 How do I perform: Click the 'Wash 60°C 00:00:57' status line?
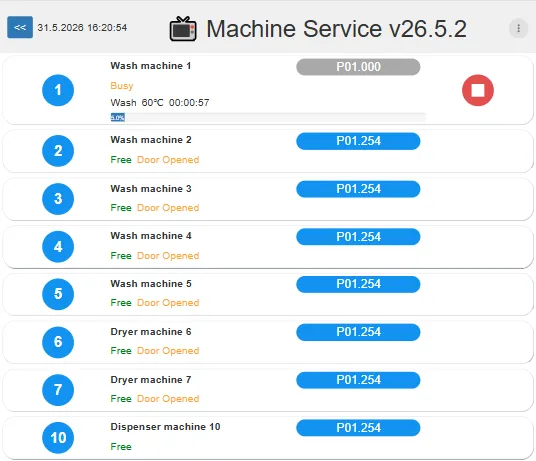coord(160,103)
